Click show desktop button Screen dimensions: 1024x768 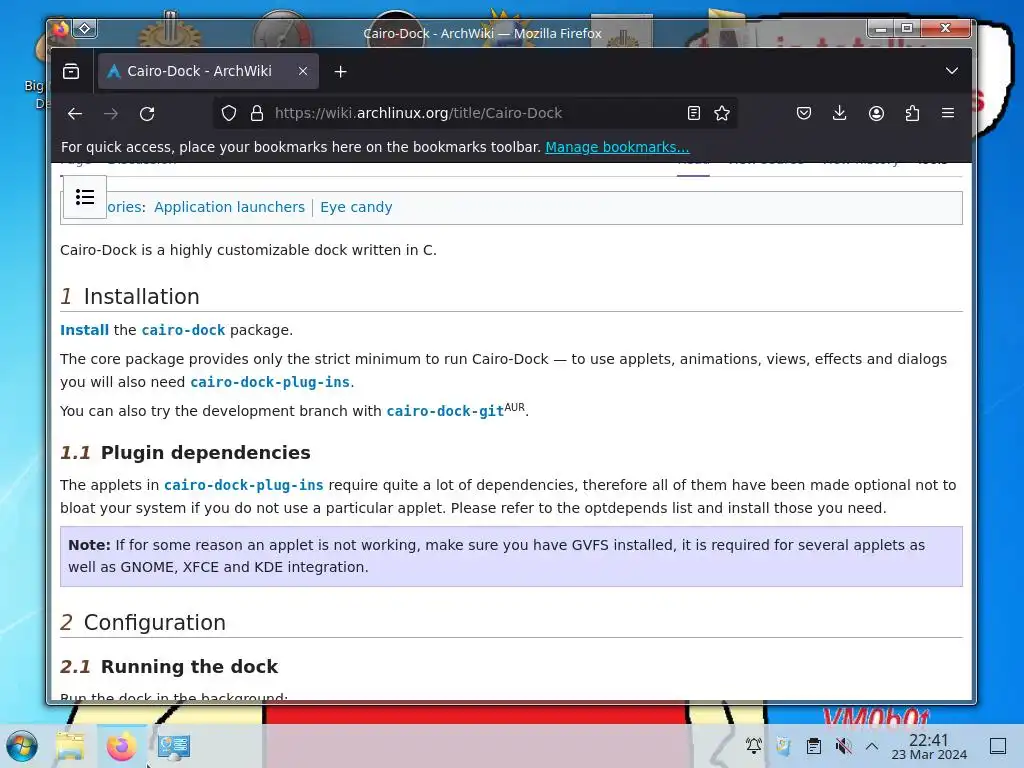click(998, 746)
